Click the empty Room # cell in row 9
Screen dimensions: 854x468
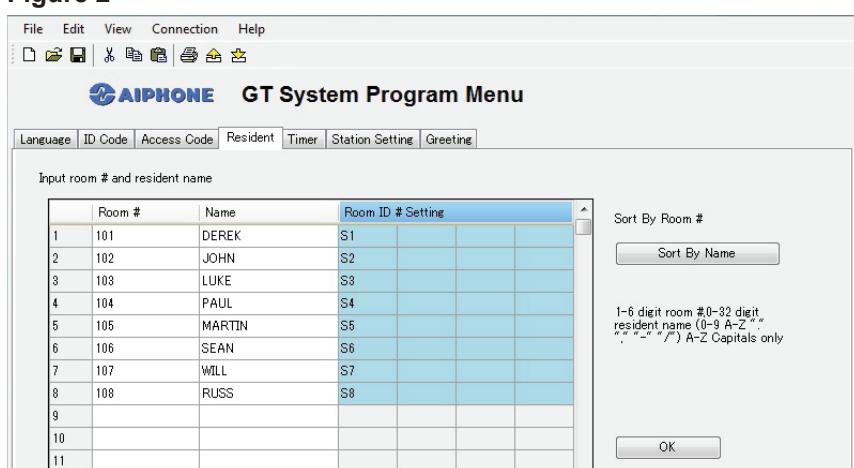[146, 416]
